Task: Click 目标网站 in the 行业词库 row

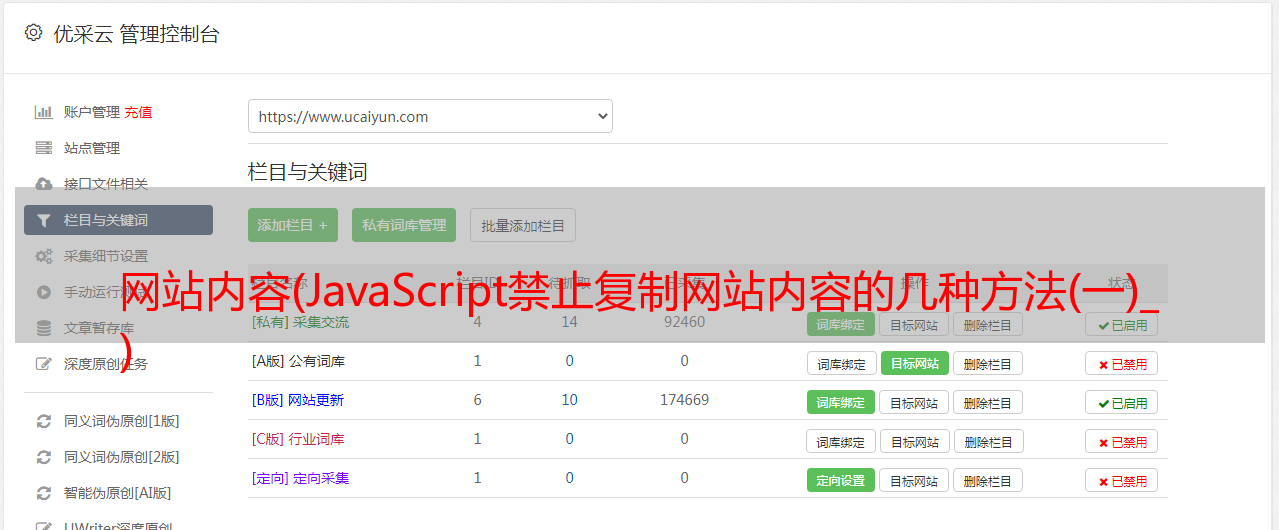Action: (915, 441)
